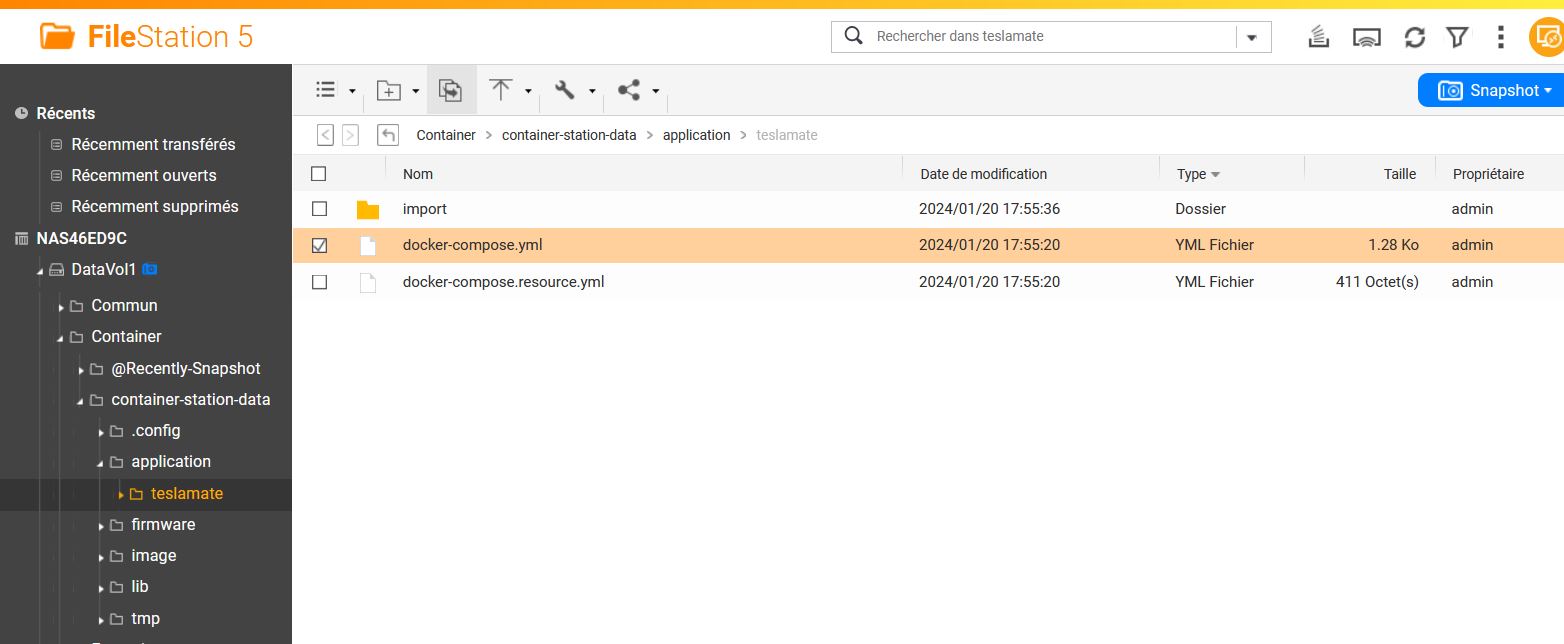Expand the upload dropdown arrow
The width and height of the screenshot is (1564, 644).
coord(528,91)
